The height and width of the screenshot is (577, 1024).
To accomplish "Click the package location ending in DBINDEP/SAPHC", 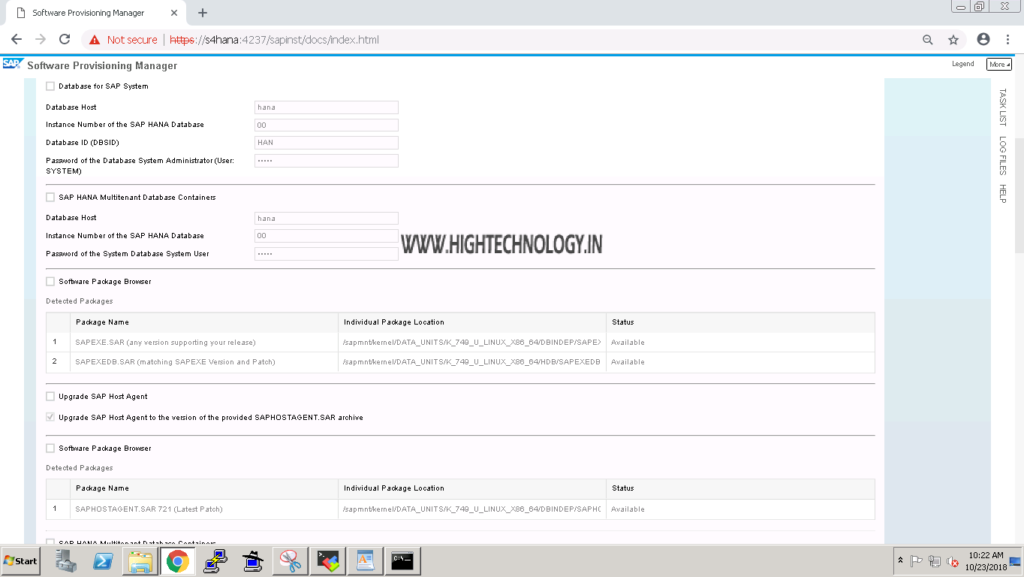I will click(472, 509).
